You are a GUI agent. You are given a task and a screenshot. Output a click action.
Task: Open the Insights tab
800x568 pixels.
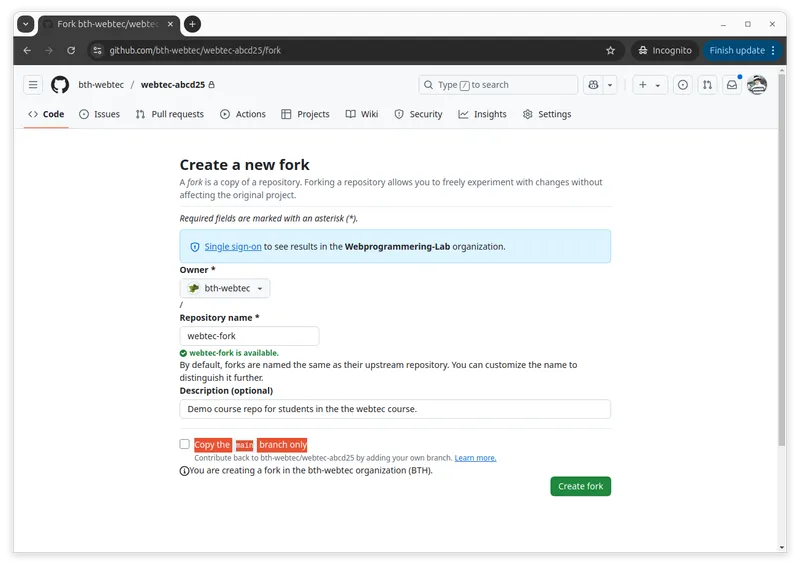[x=482, y=114]
